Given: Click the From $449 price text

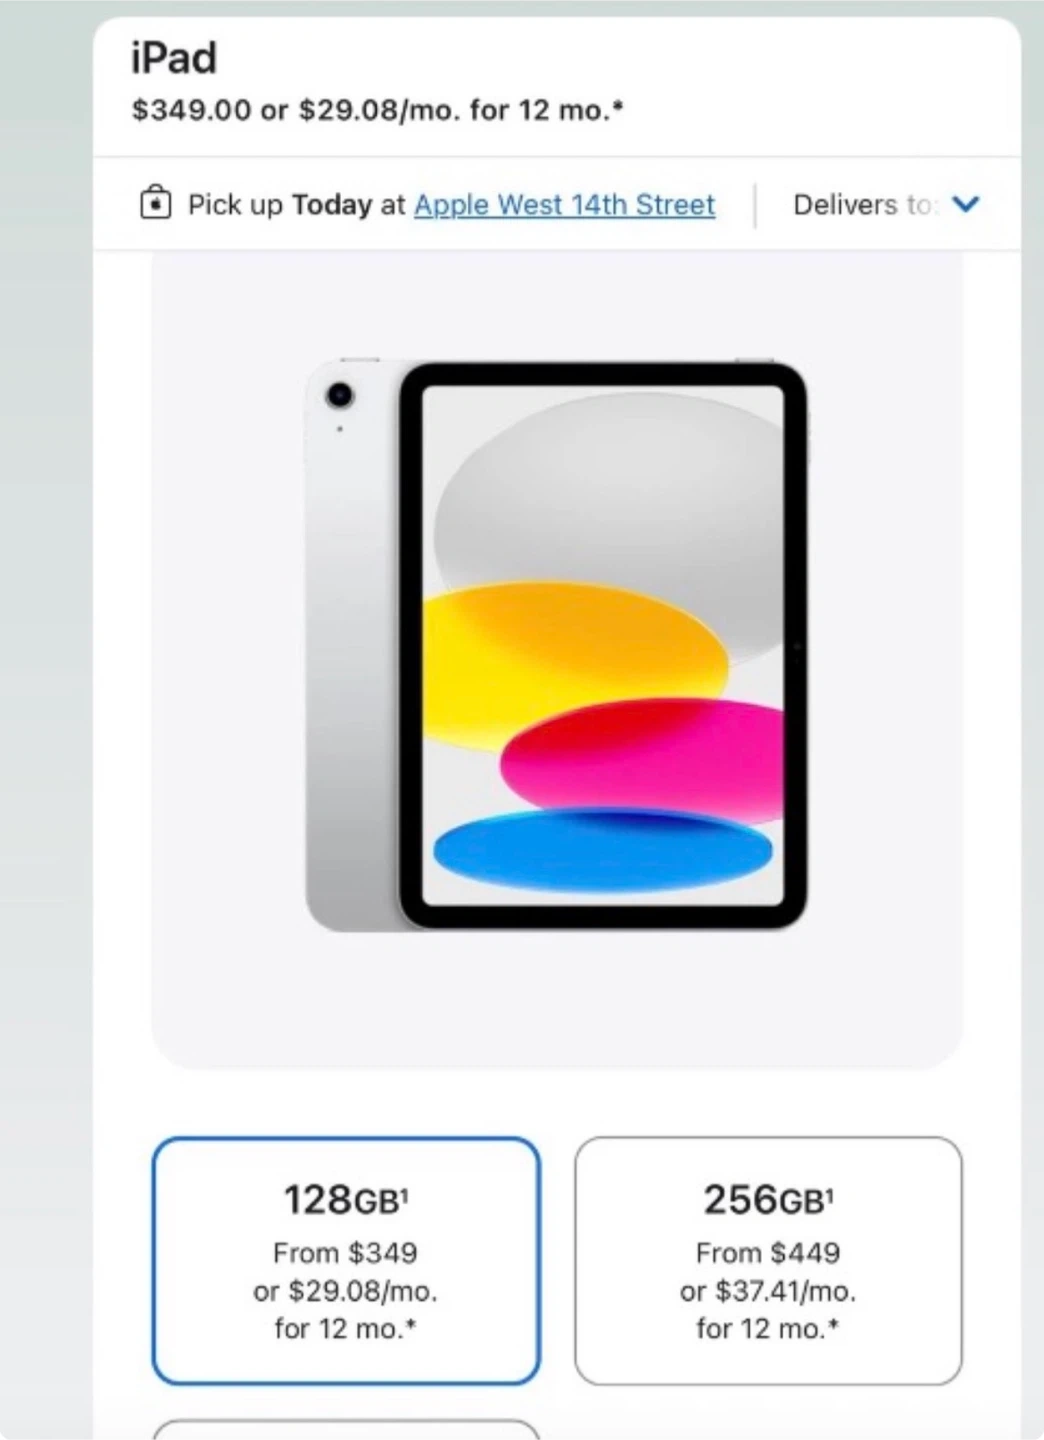Looking at the screenshot, I should point(768,1252).
